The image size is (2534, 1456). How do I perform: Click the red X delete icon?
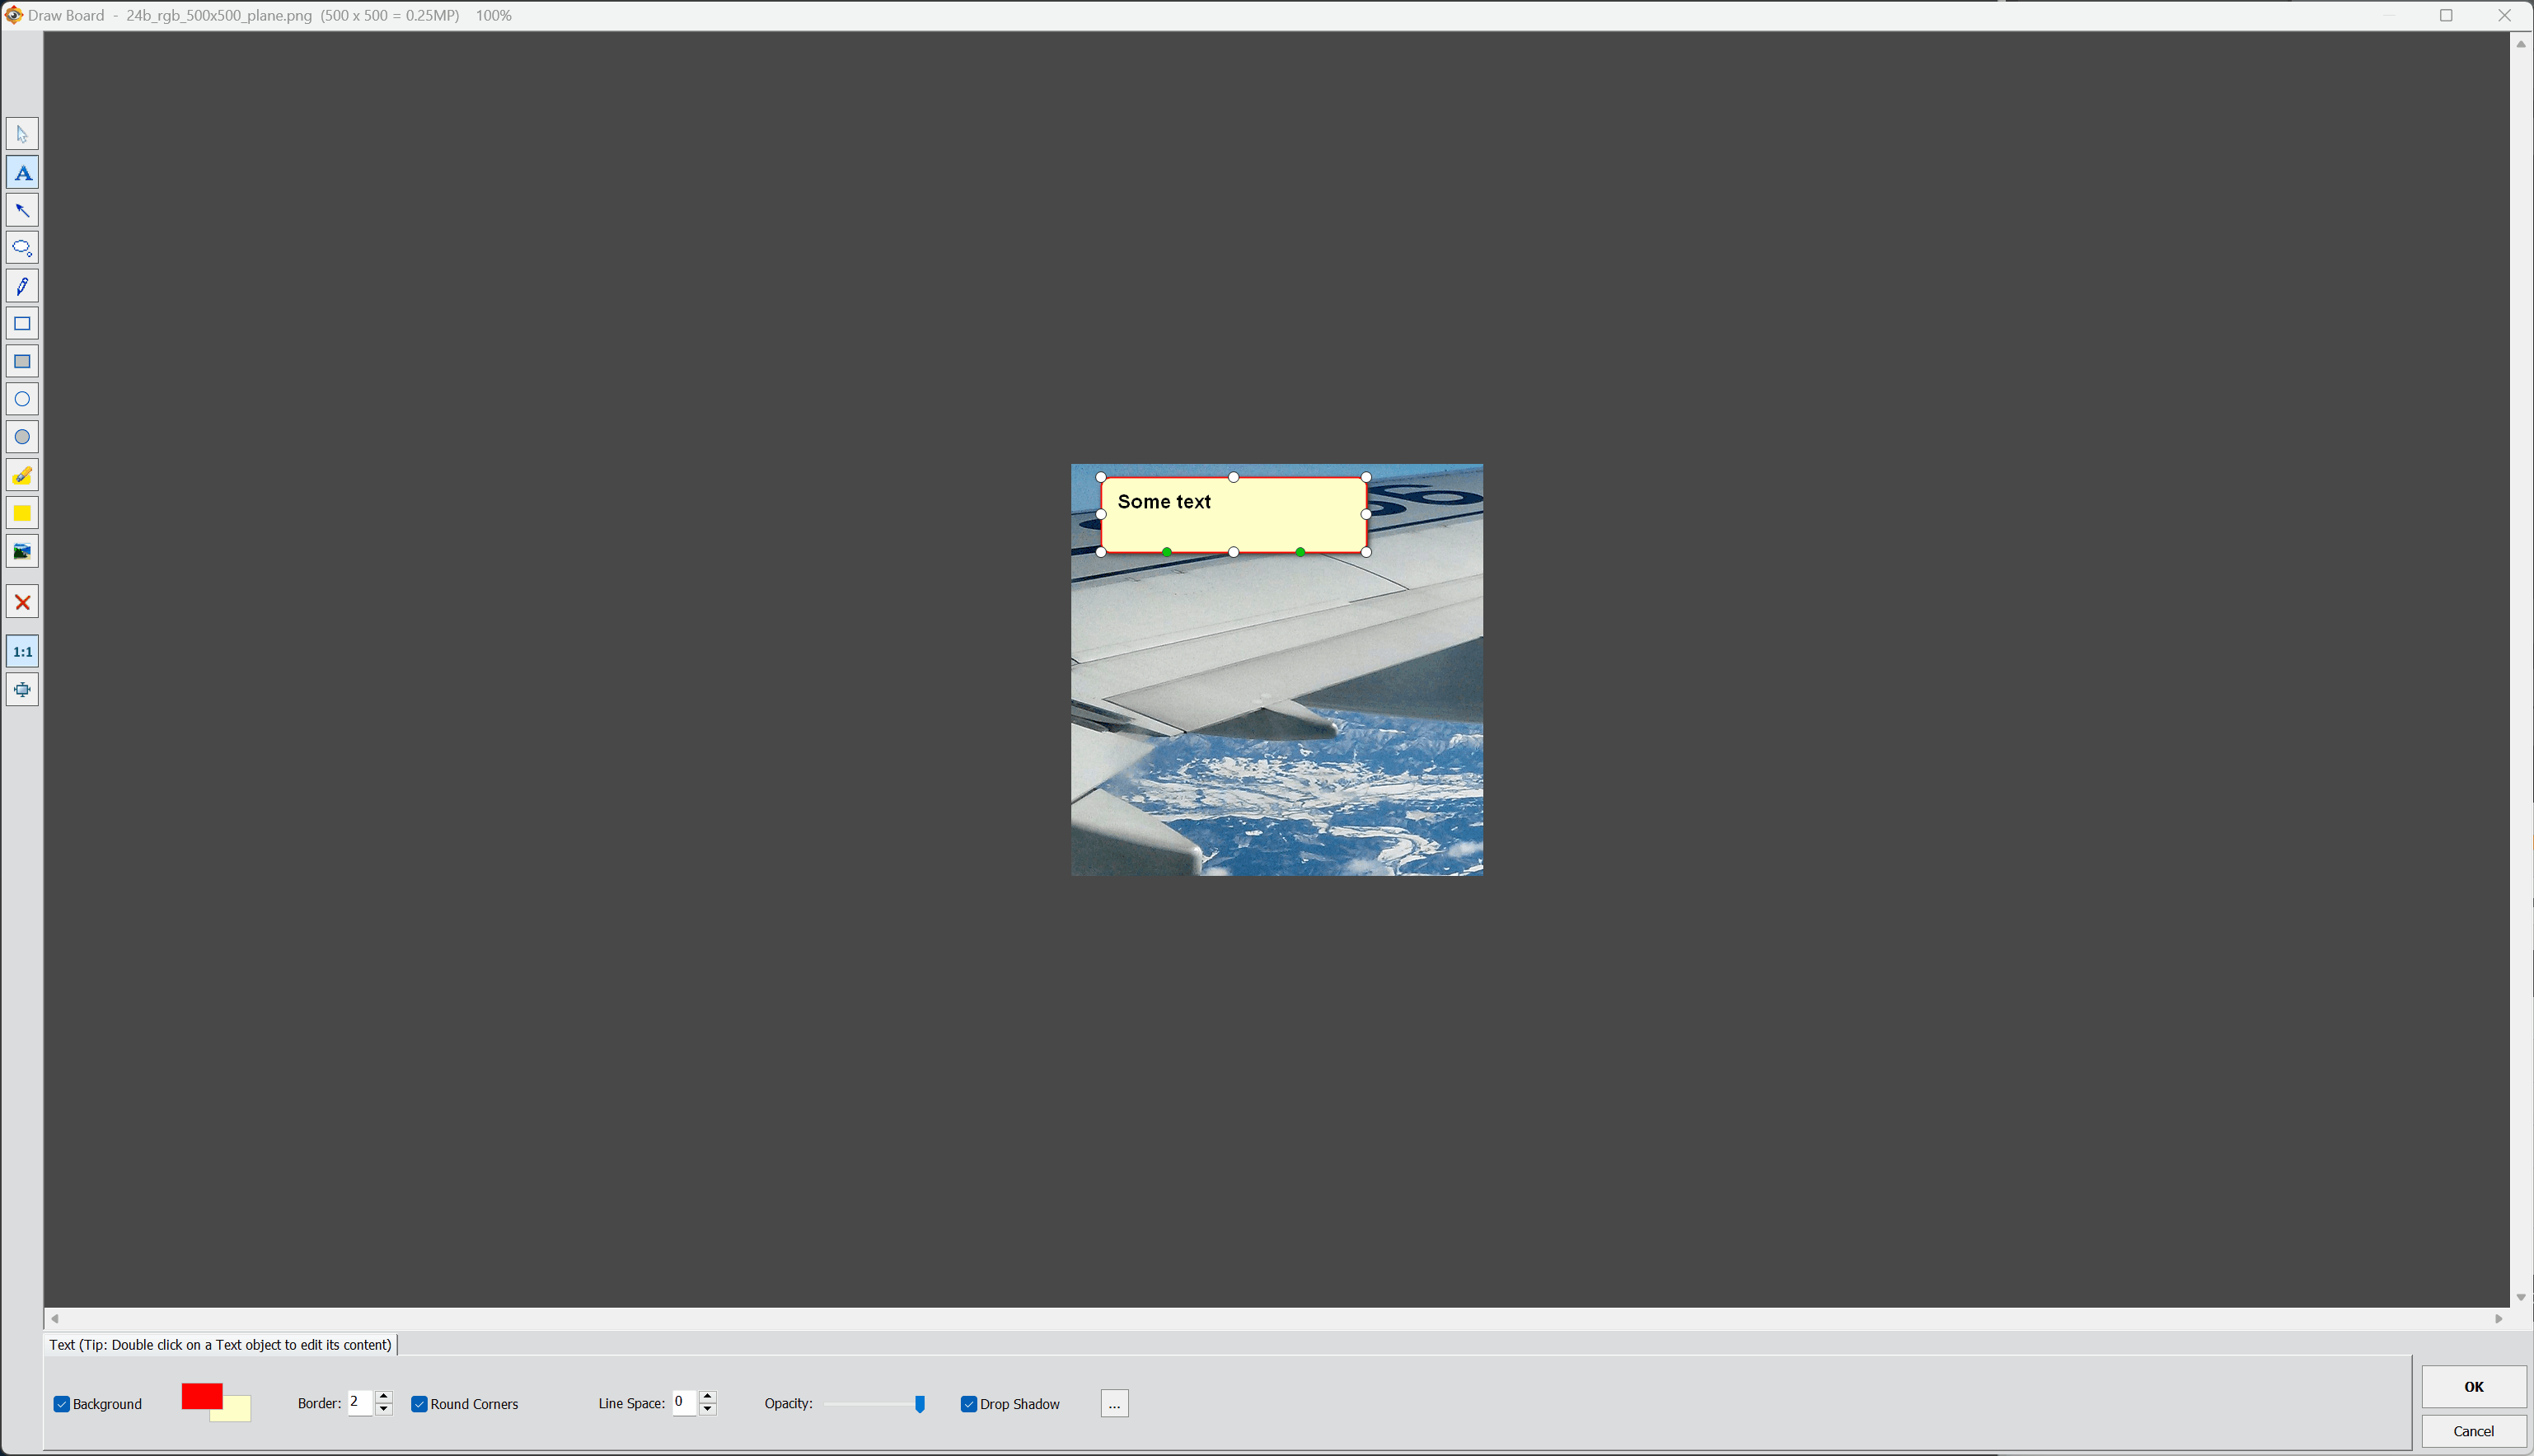[x=22, y=603]
